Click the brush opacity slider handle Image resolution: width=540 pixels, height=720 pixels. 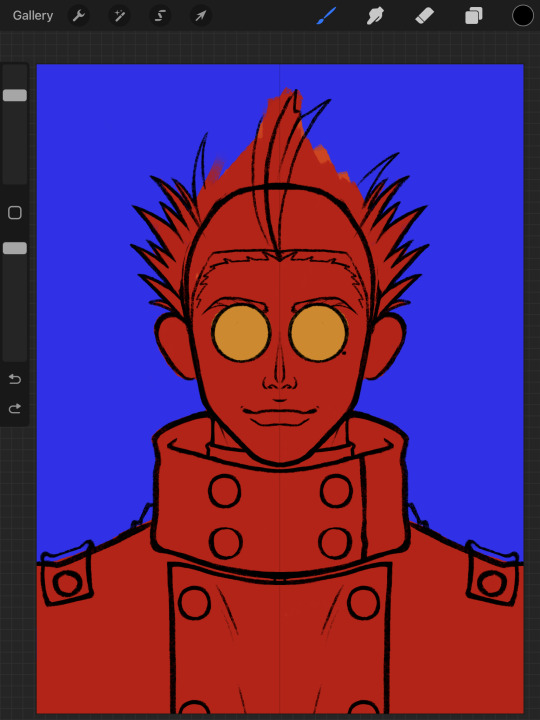[x=15, y=248]
